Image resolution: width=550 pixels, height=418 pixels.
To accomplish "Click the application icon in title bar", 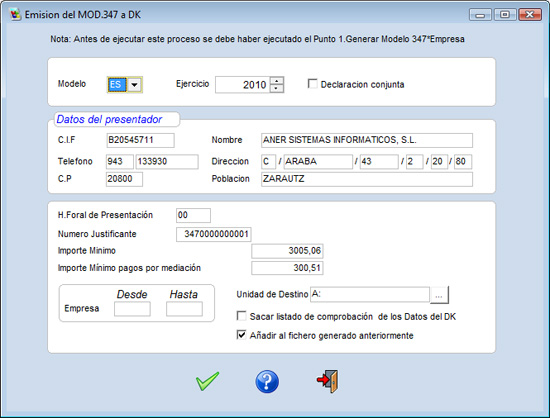I will click(x=15, y=15).
